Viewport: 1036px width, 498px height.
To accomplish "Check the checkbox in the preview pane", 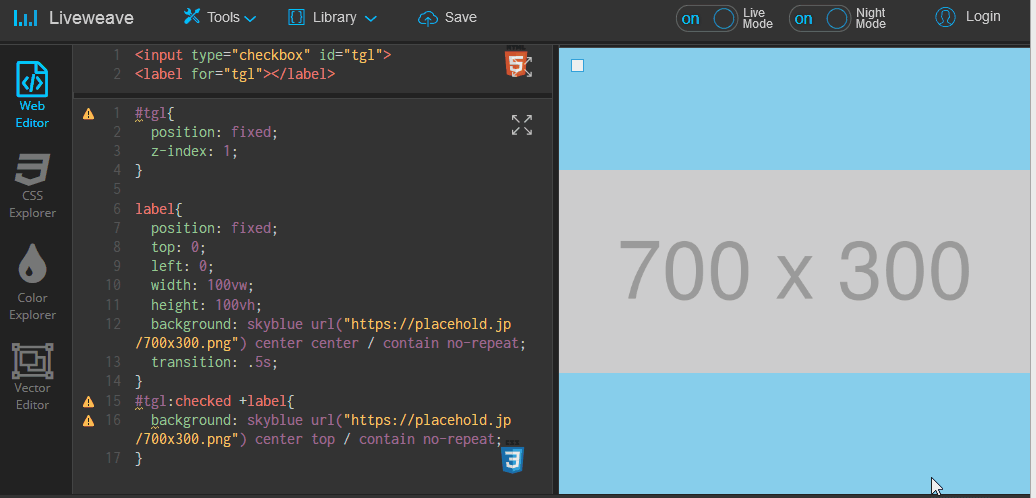I will pyautogui.click(x=577, y=66).
